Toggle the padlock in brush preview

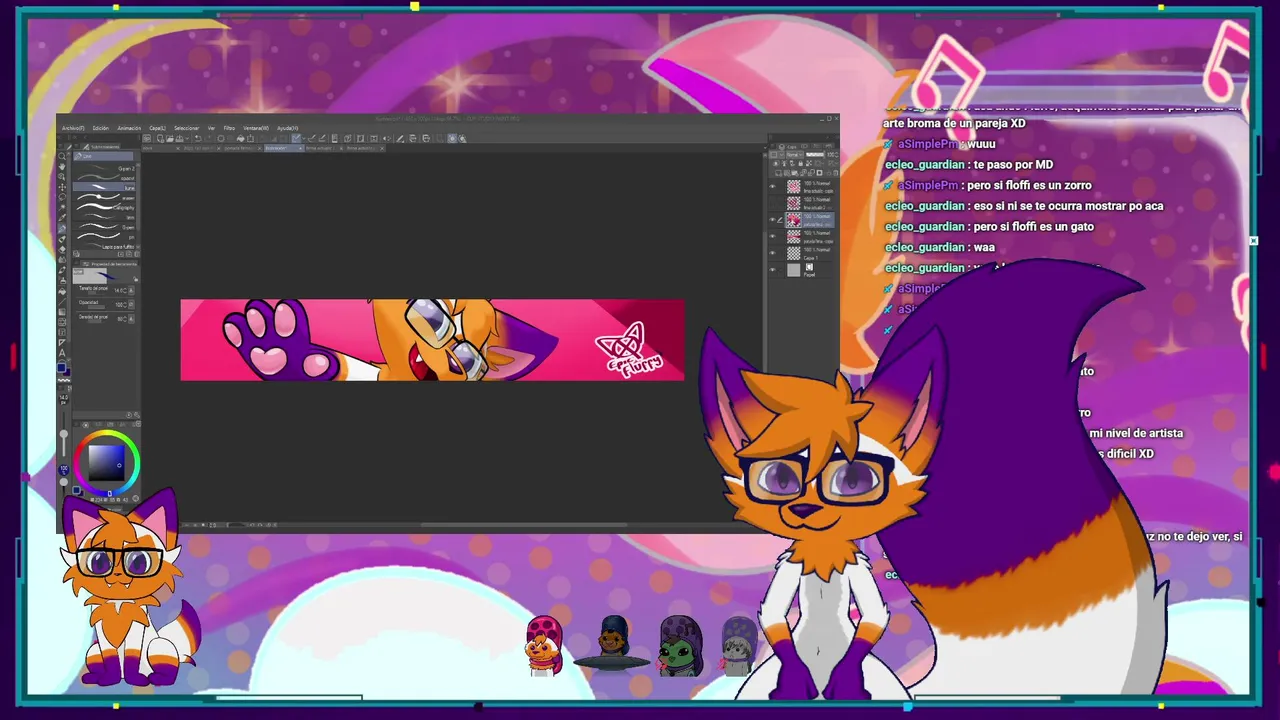[135, 279]
